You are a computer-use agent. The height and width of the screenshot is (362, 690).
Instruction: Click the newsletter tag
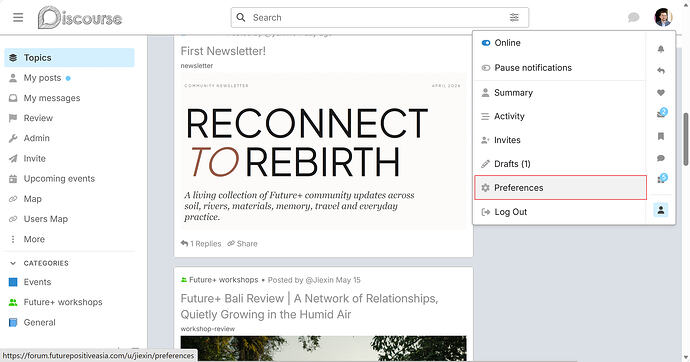coord(197,66)
